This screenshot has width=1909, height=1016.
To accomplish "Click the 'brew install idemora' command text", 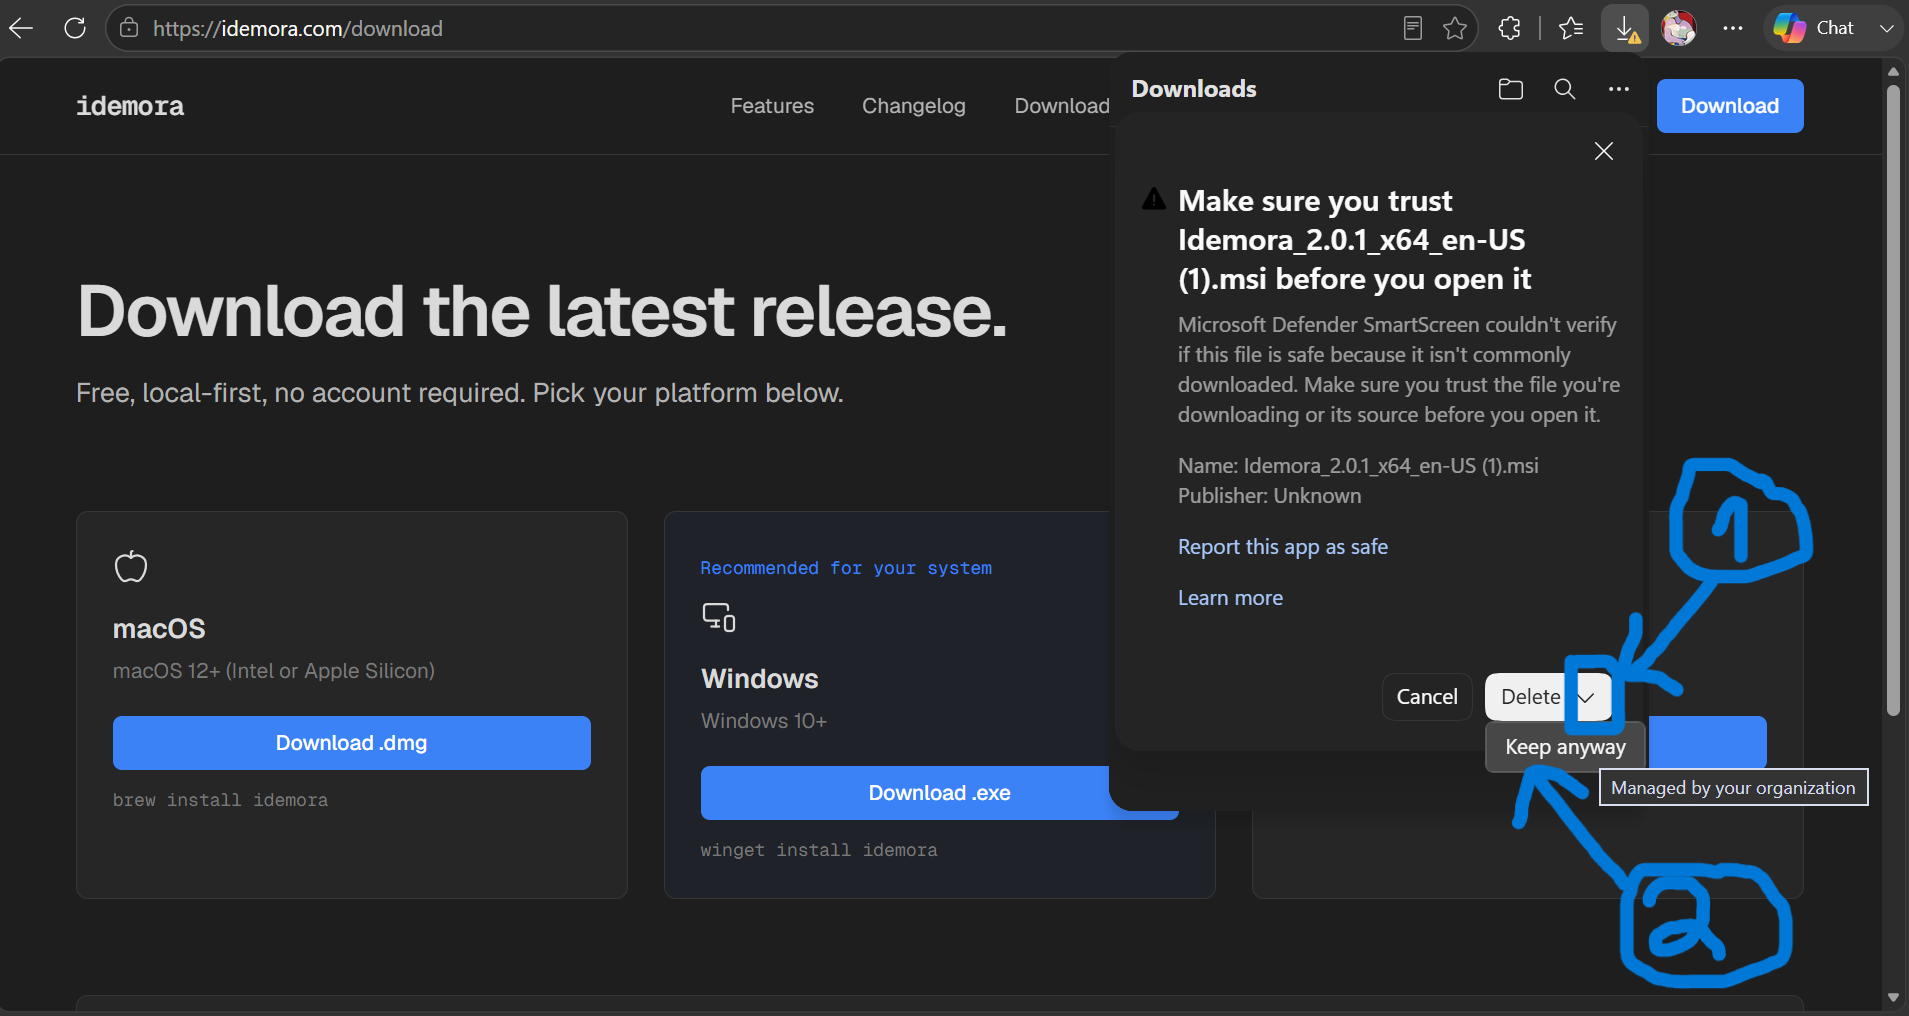I will pyautogui.click(x=220, y=800).
